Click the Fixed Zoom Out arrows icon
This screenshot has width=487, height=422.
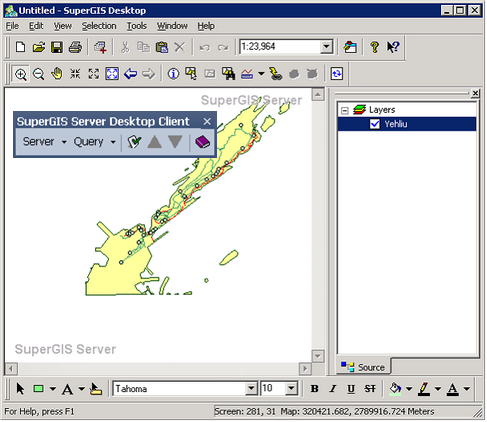point(94,74)
